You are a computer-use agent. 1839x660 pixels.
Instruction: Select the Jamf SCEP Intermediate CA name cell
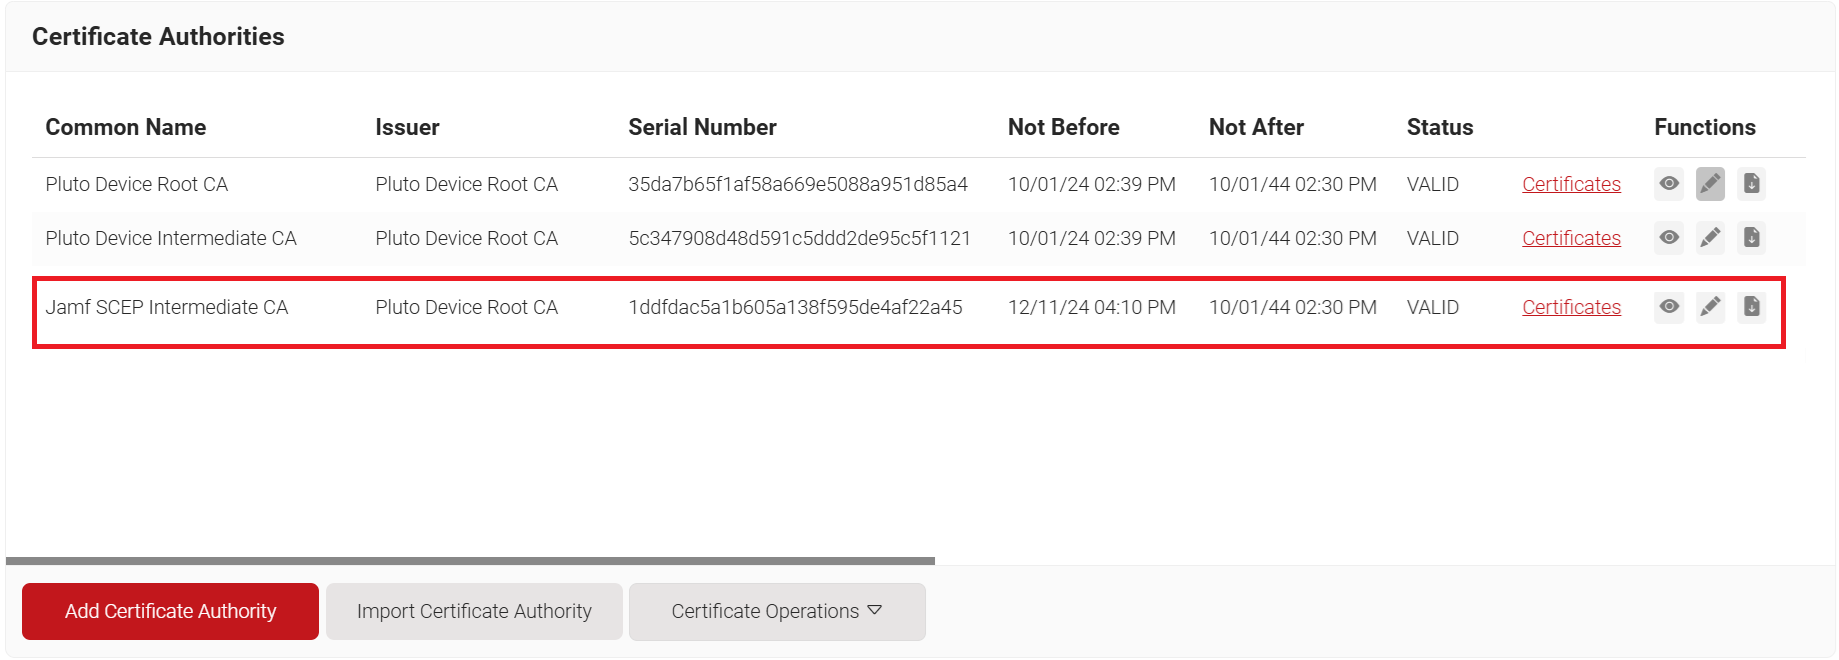point(167,307)
